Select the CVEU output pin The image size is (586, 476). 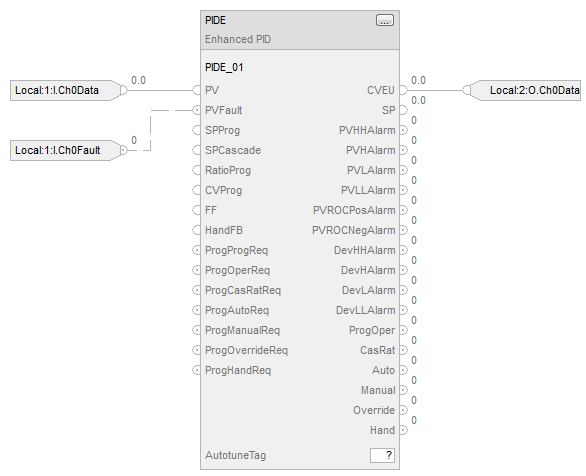403,90
